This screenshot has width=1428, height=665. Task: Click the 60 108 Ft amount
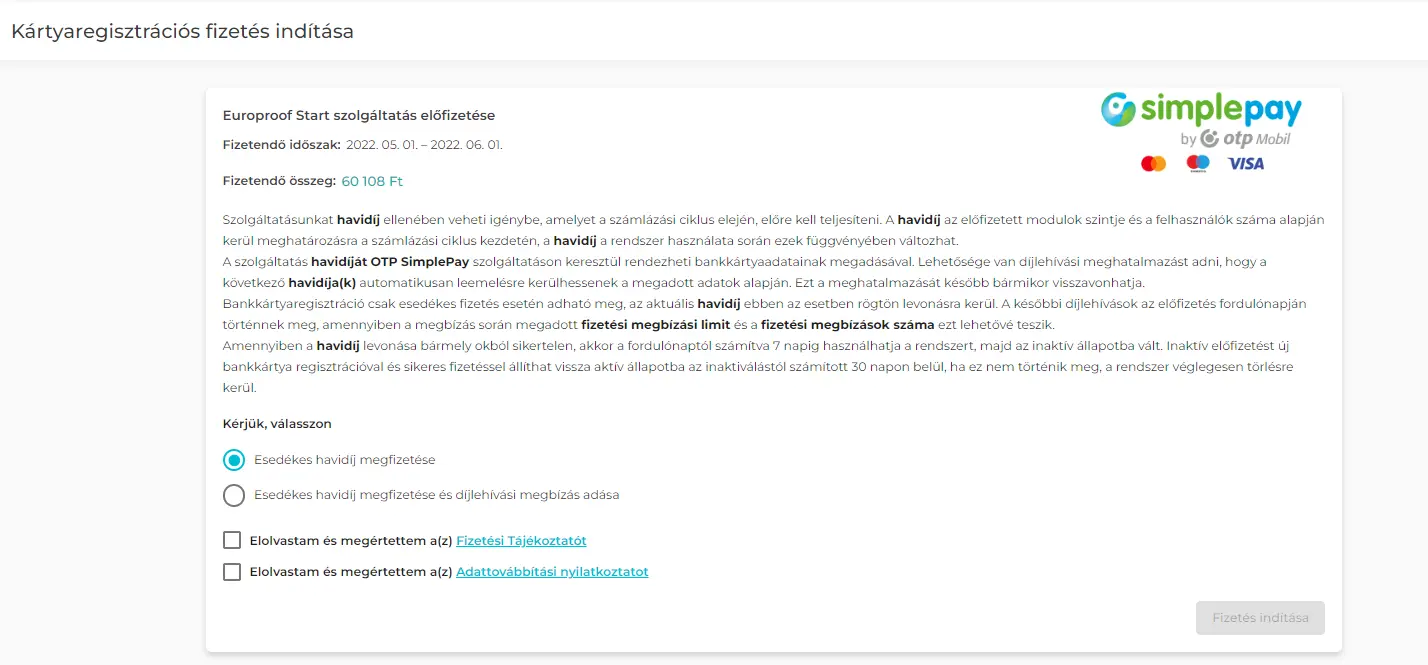(x=372, y=181)
